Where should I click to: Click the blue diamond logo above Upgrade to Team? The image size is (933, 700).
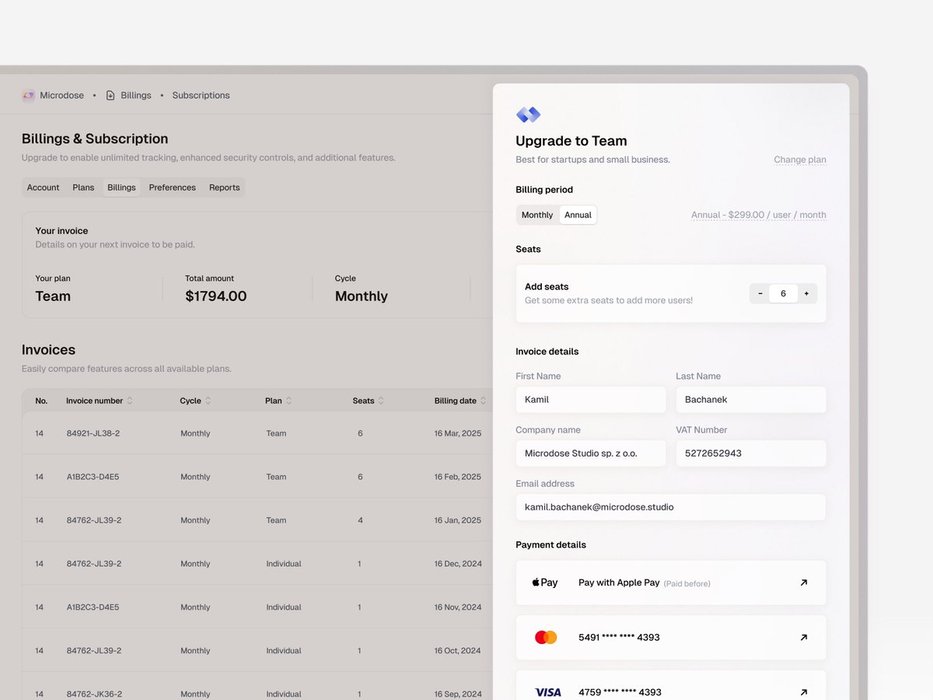click(x=528, y=114)
